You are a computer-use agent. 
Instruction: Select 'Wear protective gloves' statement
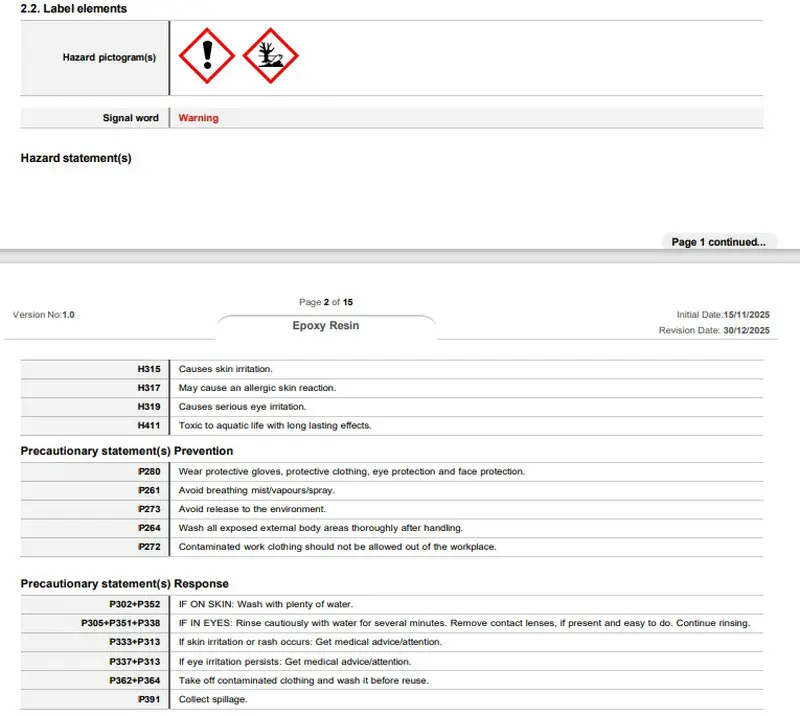coord(352,472)
